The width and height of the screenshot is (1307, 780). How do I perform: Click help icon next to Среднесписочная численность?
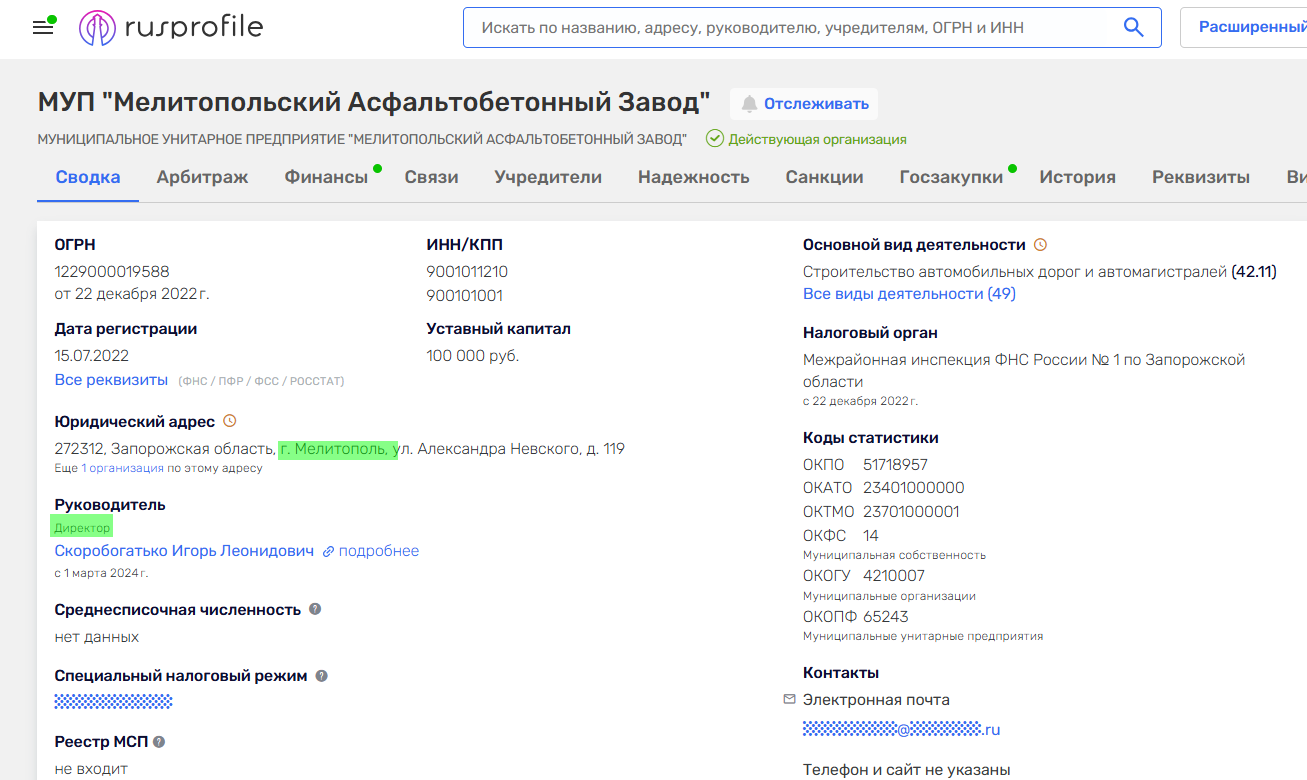click(x=315, y=609)
